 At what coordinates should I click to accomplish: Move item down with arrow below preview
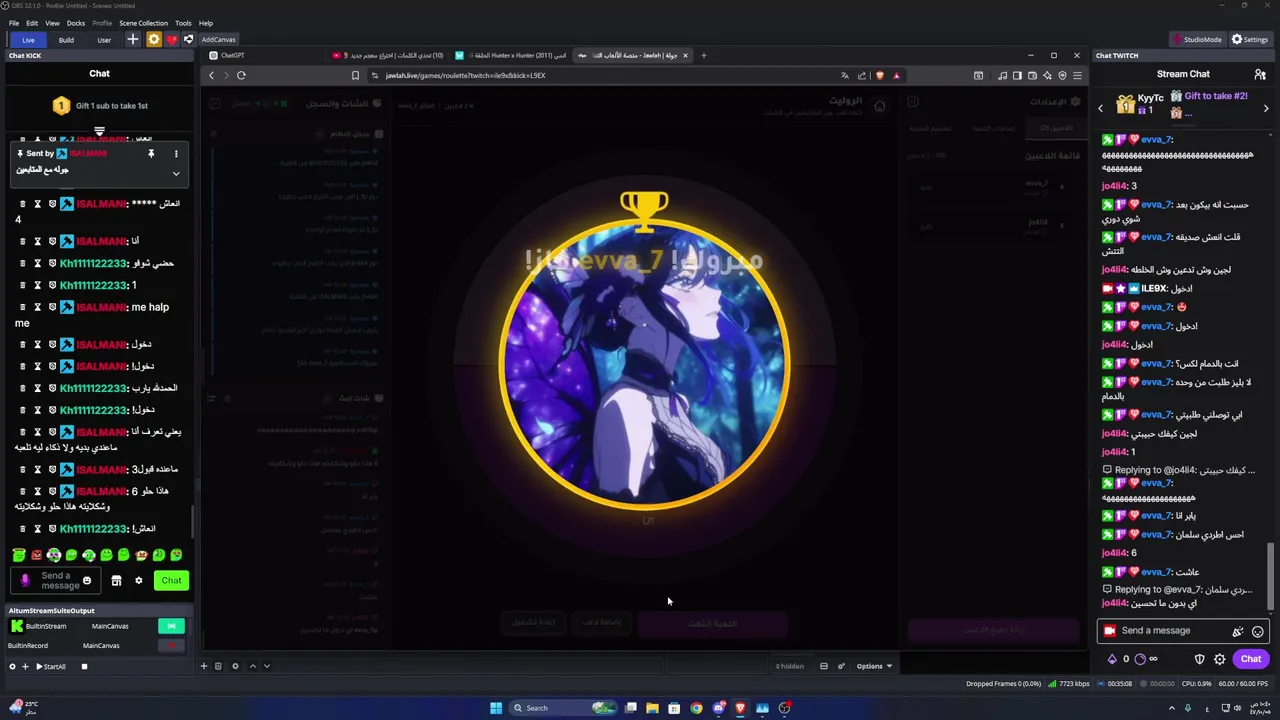[266, 666]
